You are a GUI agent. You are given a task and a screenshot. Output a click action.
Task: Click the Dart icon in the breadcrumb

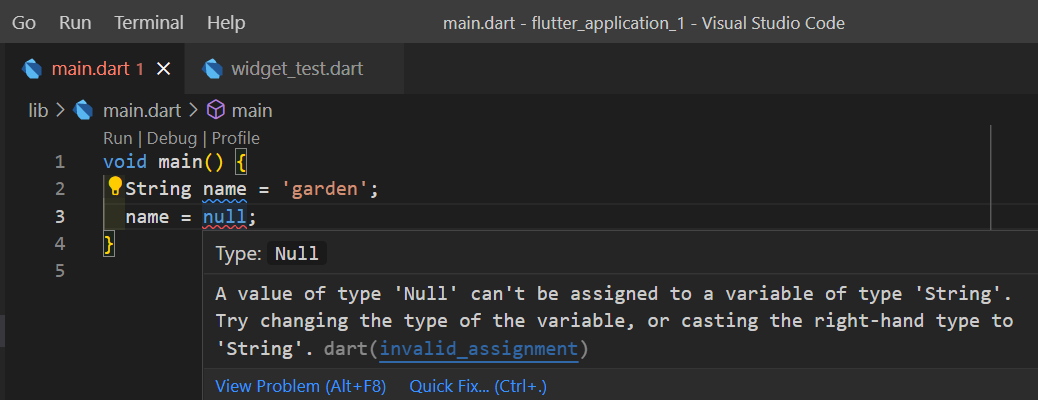tap(83, 111)
